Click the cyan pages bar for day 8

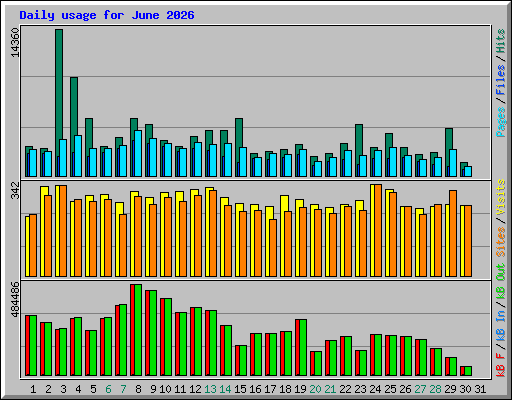click(x=138, y=153)
